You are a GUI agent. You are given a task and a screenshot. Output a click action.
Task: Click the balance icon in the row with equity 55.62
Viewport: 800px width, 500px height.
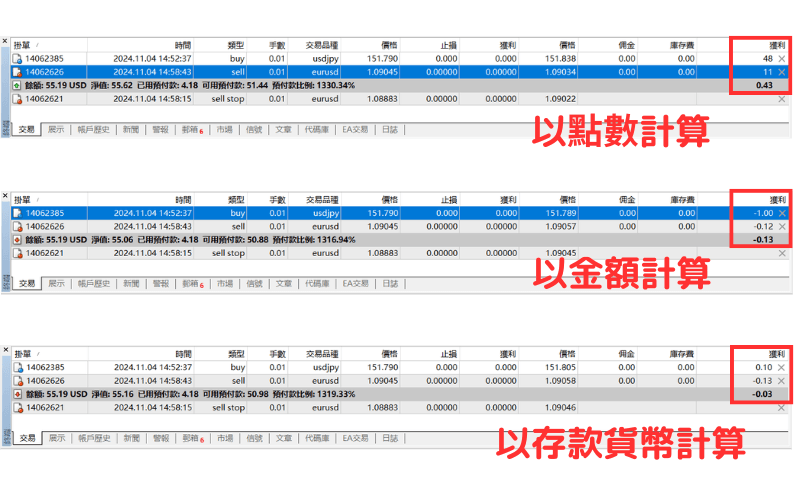click(17, 85)
